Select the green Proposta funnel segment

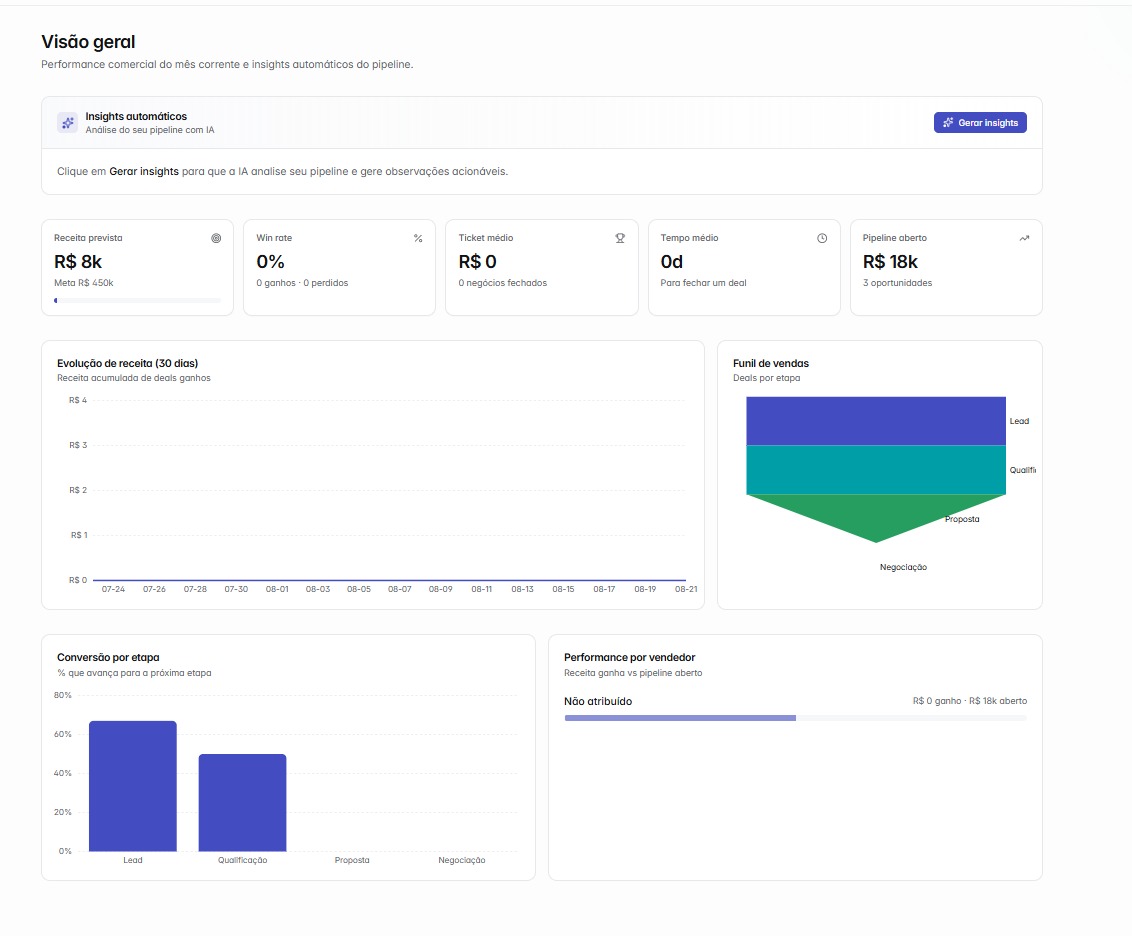[x=876, y=514]
